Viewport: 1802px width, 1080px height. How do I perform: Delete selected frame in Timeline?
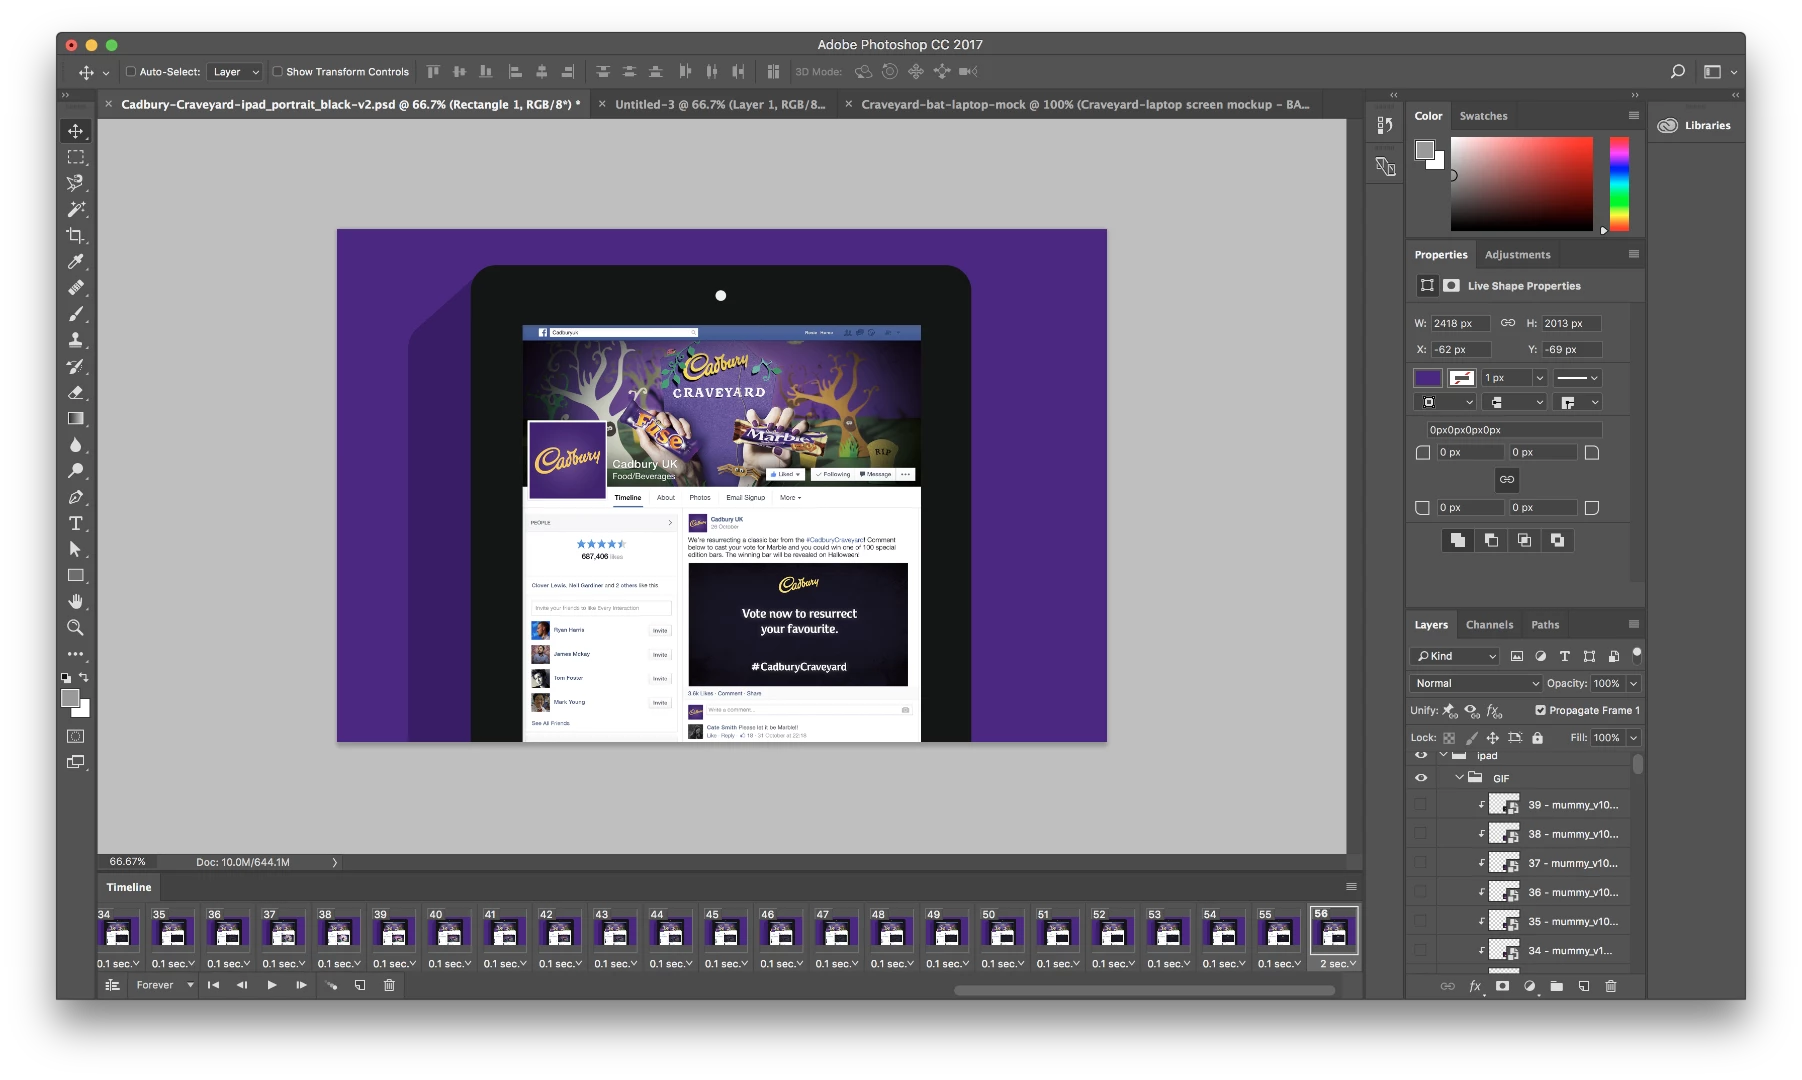[389, 985]
